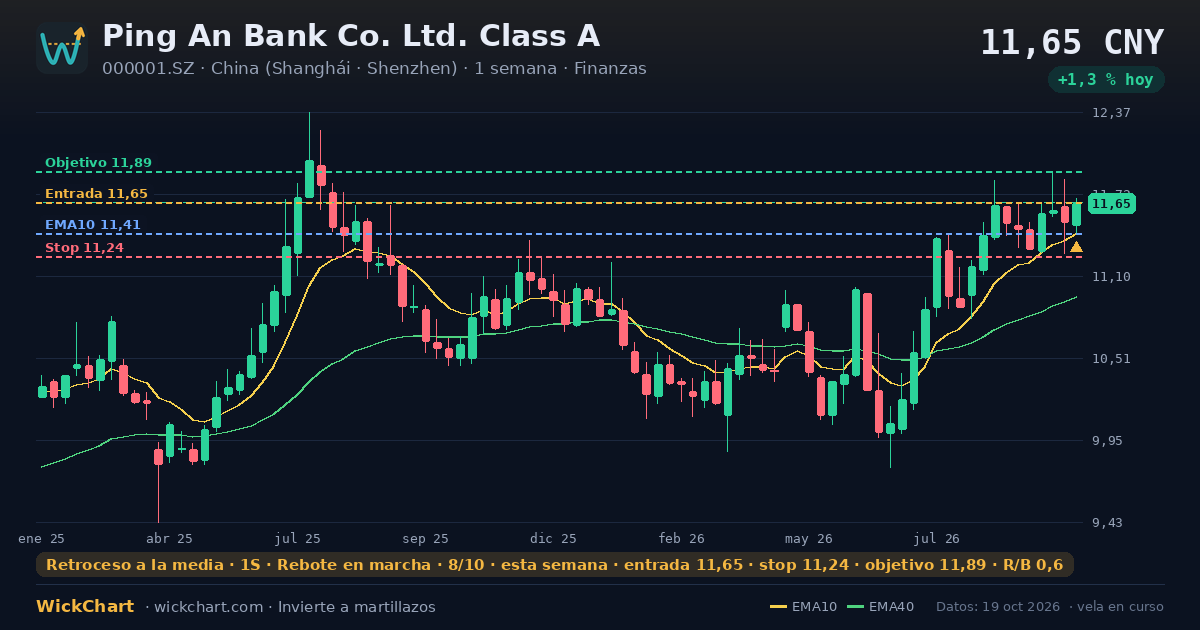Image resolution: width=1200 pixels, height=630 pixels.
Task: Click the ene 25 date label
Action: point(42,538)
